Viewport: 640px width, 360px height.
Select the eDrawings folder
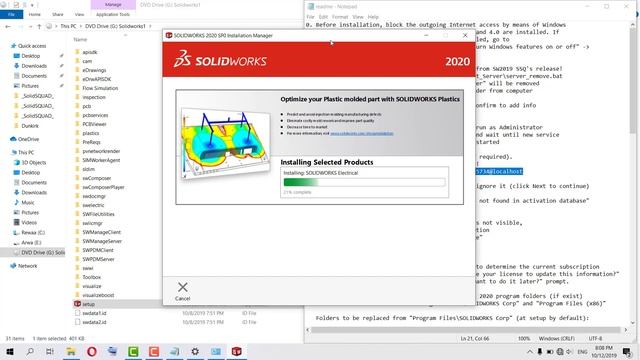click(x=94, y=70)
